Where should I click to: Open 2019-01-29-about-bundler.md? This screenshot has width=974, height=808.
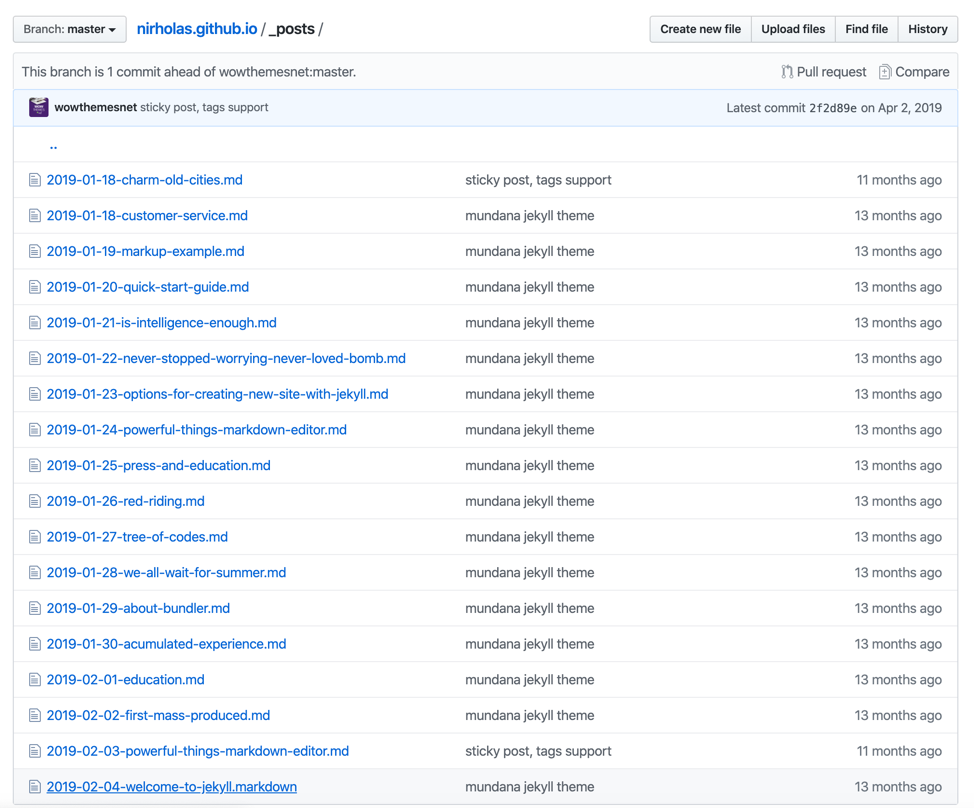[x=139, y=609]
